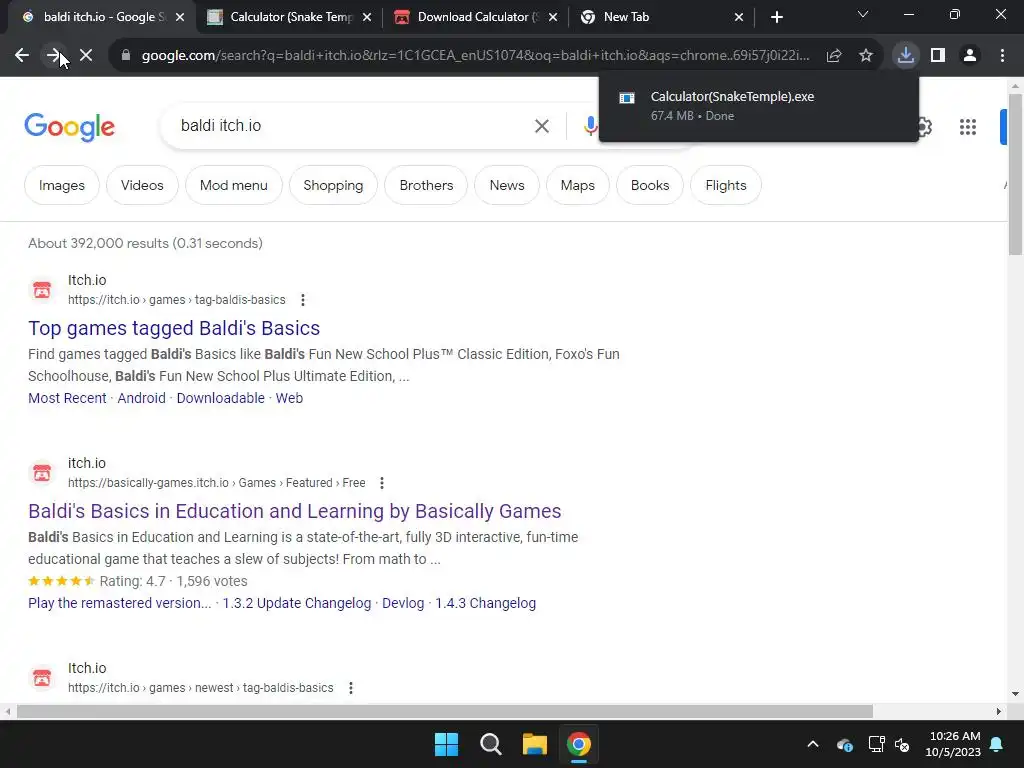
Task: Bookmark this page with the star icon
Action: click(866, 56)
